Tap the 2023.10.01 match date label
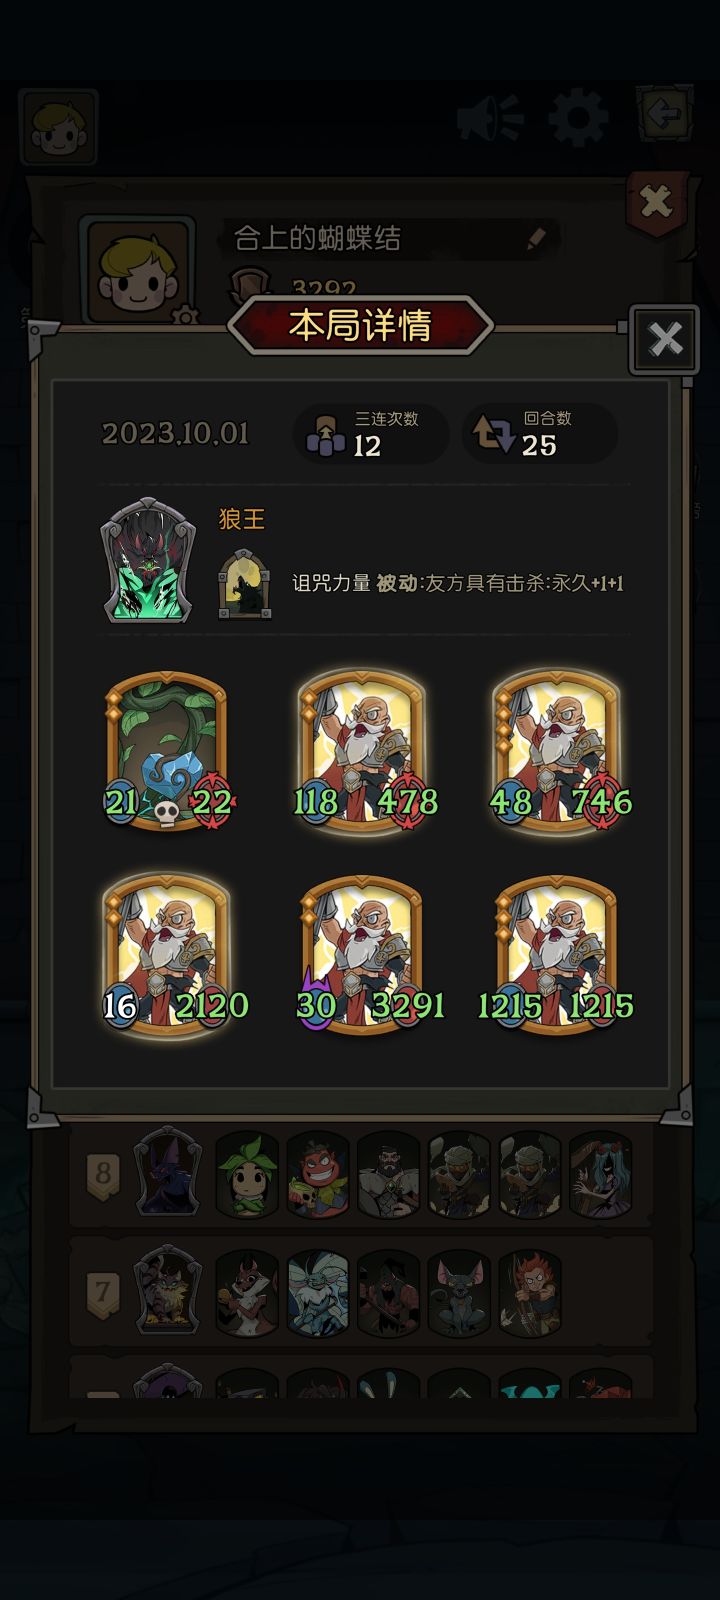Viewport: 720px width, 1600px height. [175, 434]
